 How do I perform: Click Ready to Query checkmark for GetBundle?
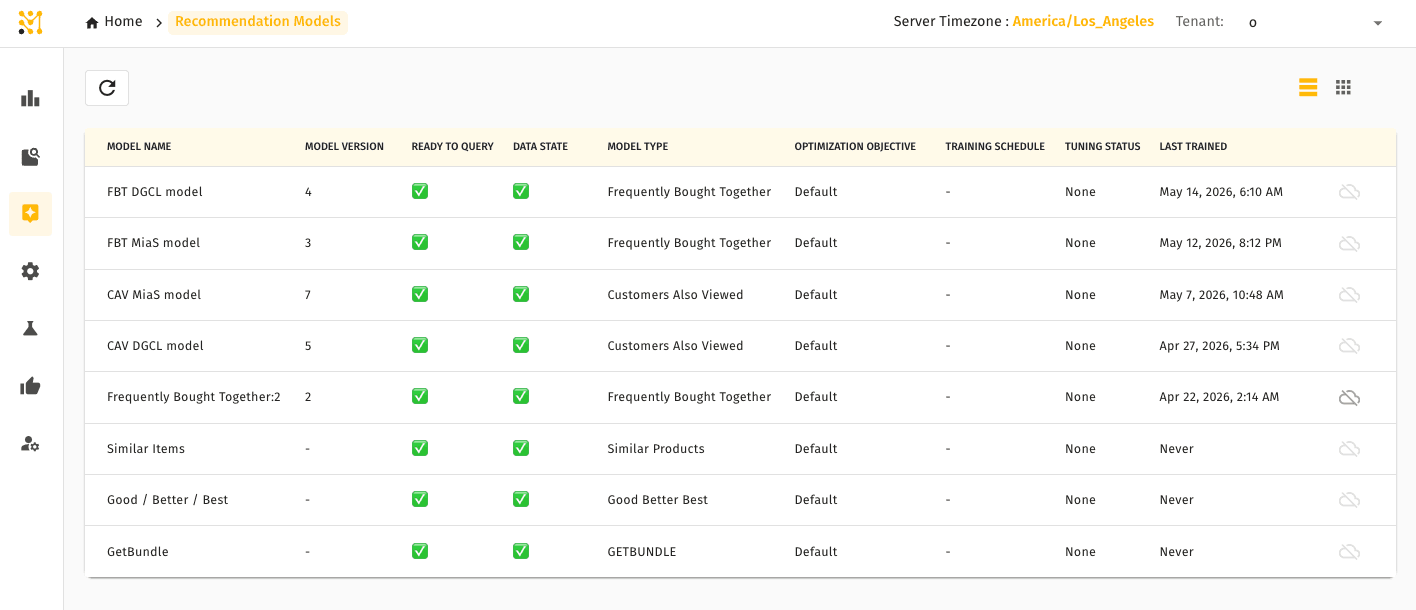(x=420, y=551)
